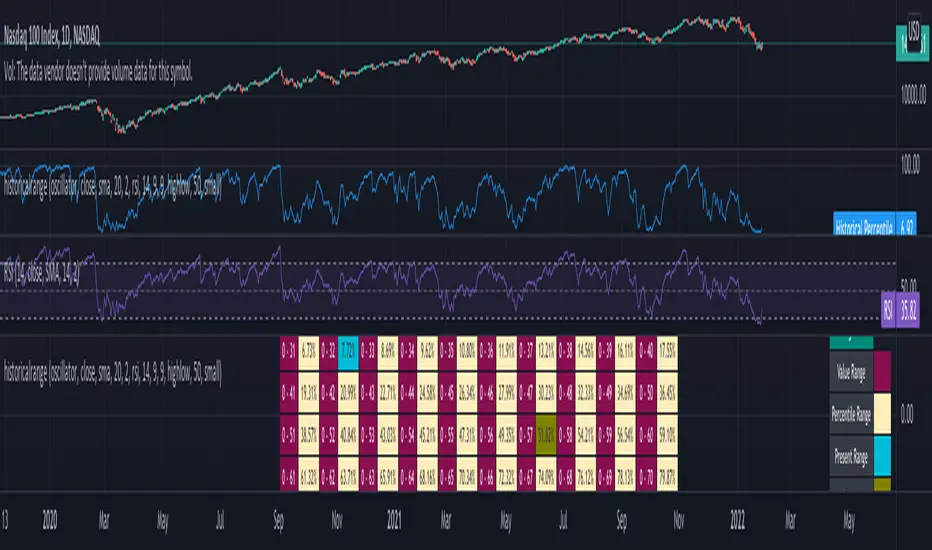
Task: Click the cream Percentile Range color swatch
Action: 882,414
